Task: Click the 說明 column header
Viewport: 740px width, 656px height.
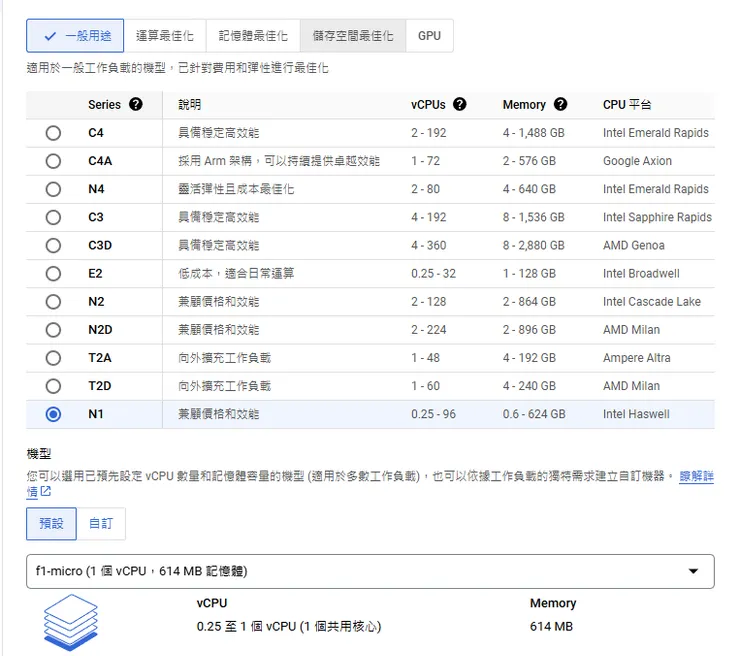Action: tap(190, 104)
